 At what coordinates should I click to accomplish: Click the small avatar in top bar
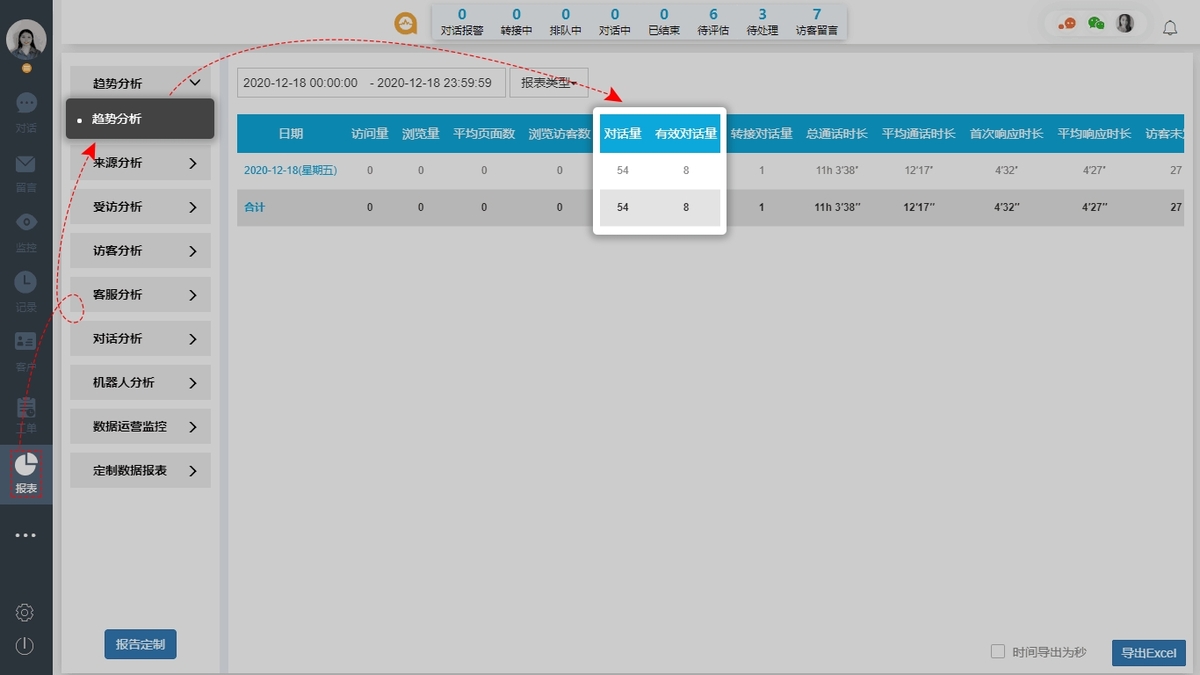tap(1125, 23)
